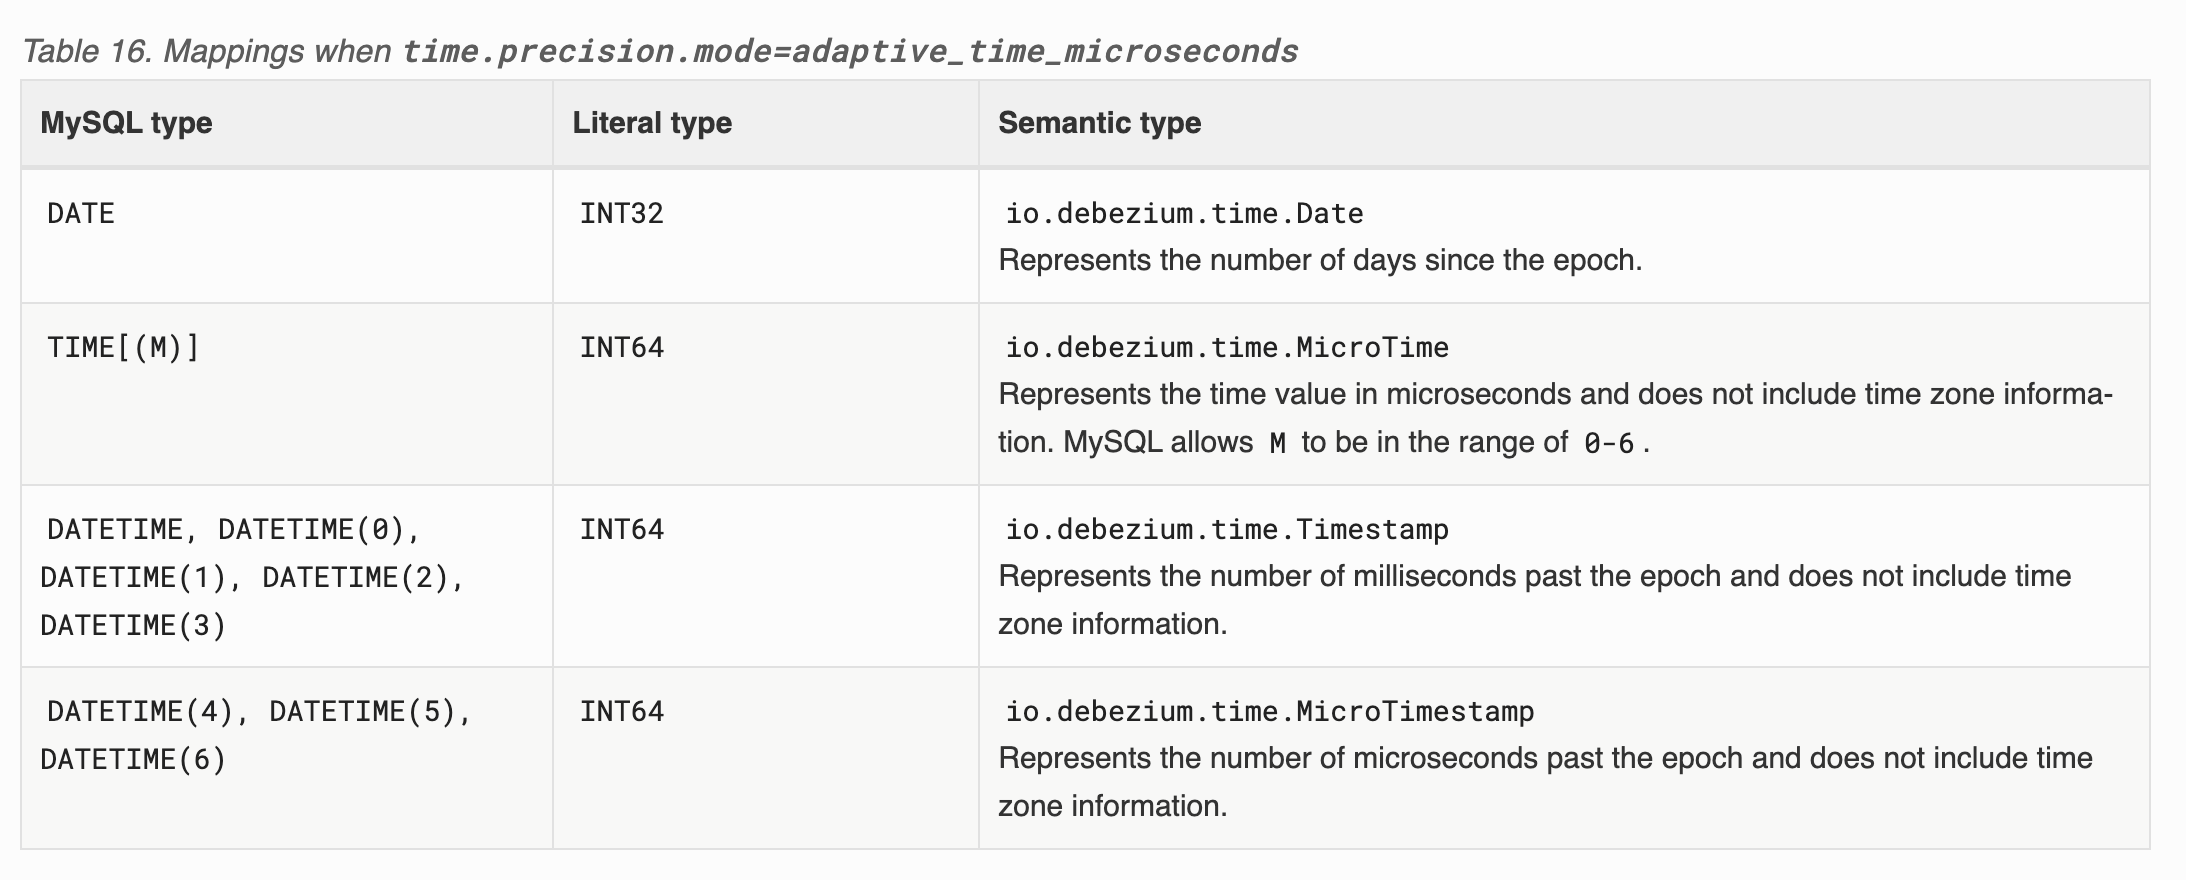This screenshot has width=2186, height=880.
Task: Click INT64 in the TIME[(M)] row
Action: [622, 348]
